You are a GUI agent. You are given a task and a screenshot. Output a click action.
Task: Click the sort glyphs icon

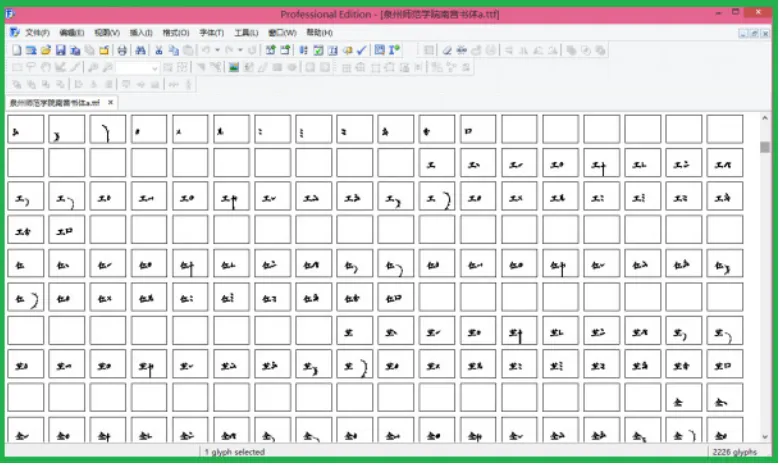coord(303,50)
